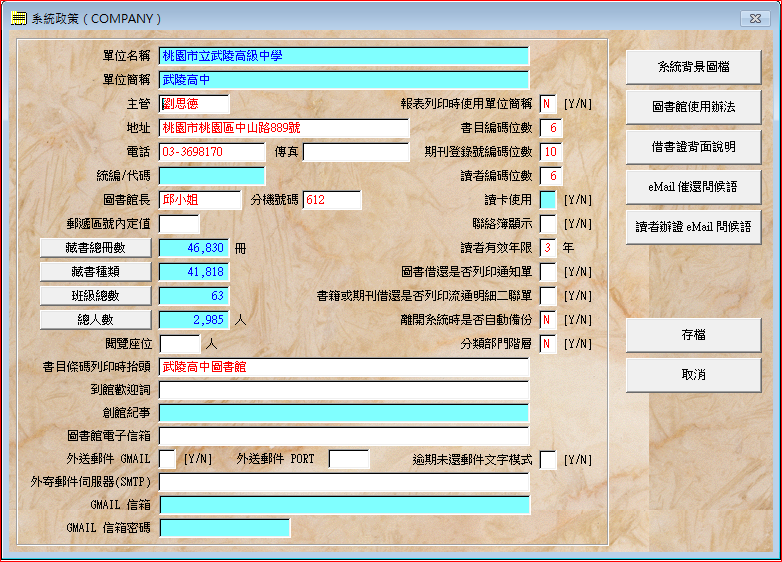The height and width of the screenshot is (562, 782).
Task: Close the 系統政策 window
Action: pyautogui.click(x=755, y=18)
